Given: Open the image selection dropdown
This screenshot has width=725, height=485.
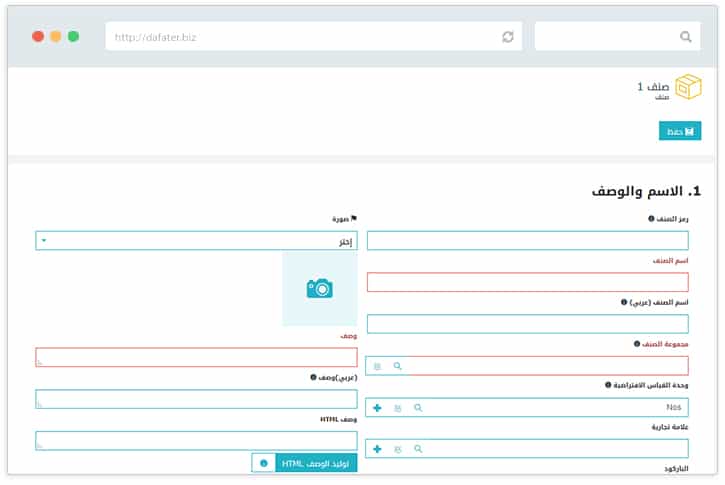Looking at the screenshot, I should pos(196,241).
